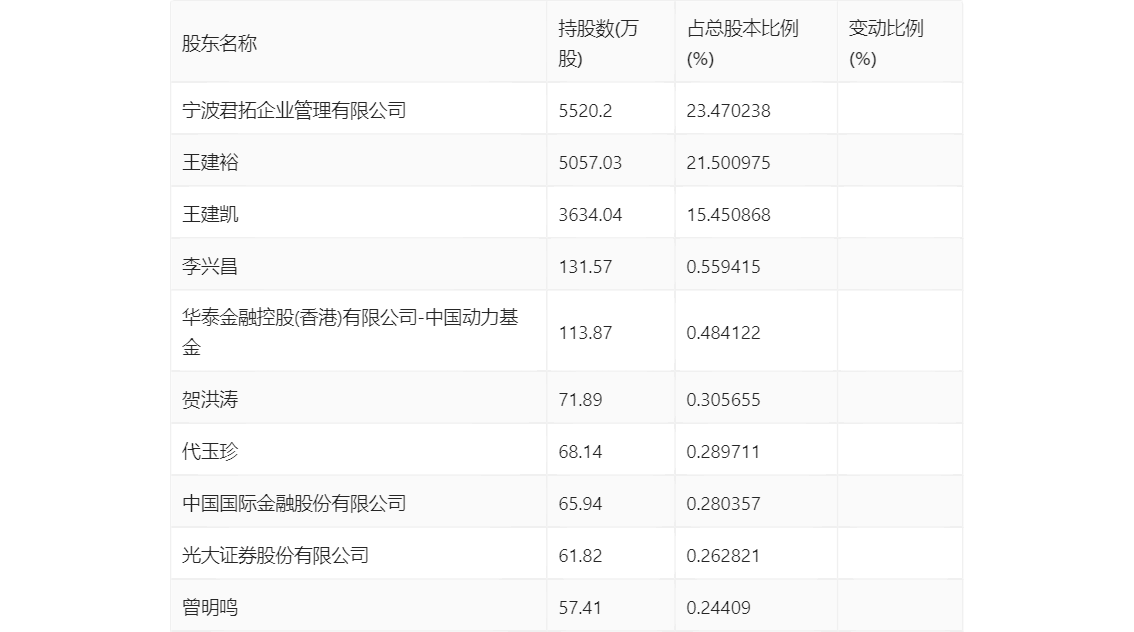Screen dimensions: 1134x632
Task: Click the holding value 113.87
Action: 585,333
